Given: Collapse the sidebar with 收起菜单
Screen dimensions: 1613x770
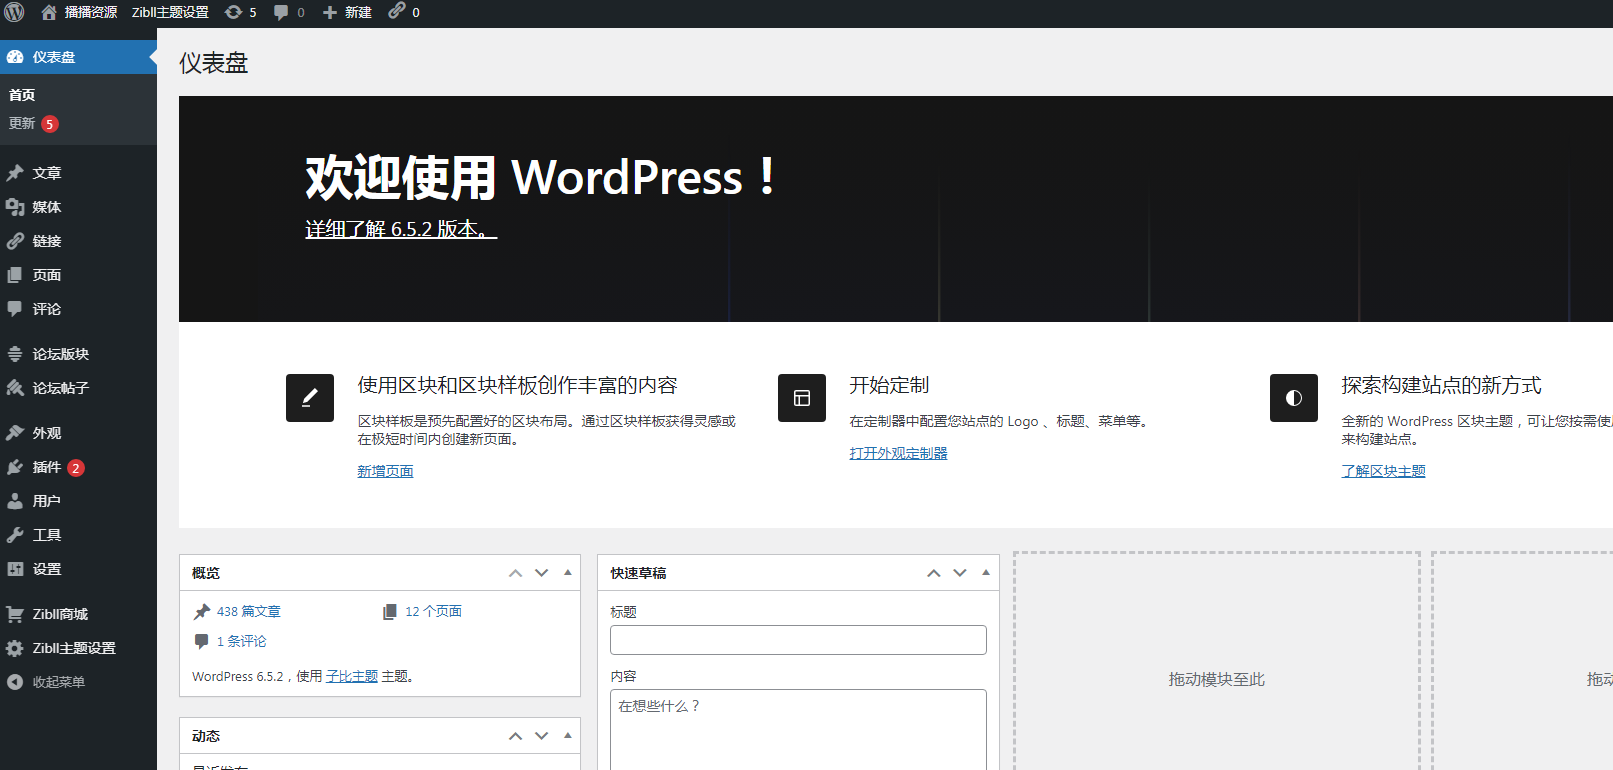Looking at the screenshot, I should (58, 682).
